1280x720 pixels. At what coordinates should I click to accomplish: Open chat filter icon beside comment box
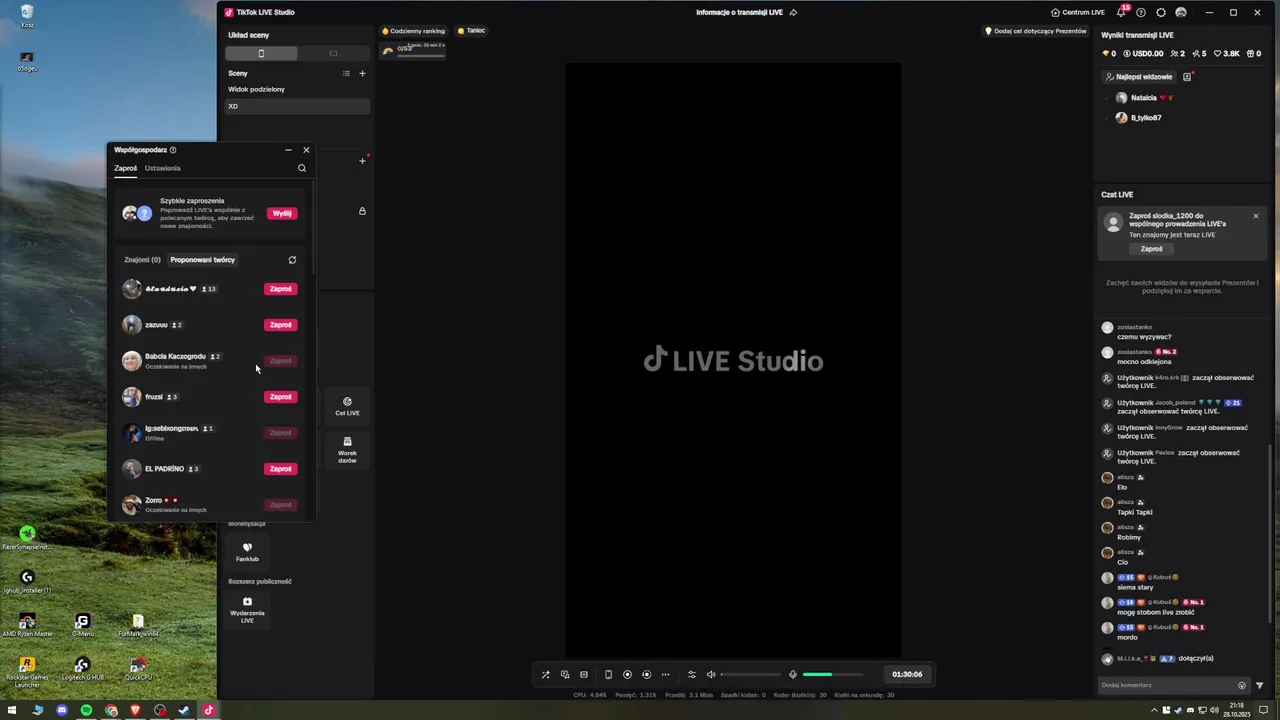pyautogui.click(x=1259, y=685)
